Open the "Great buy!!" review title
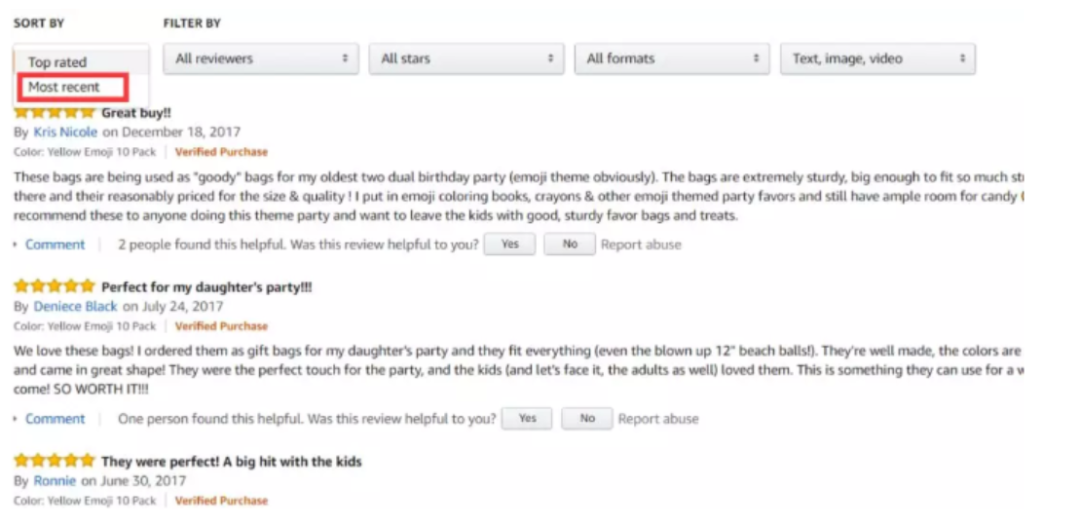 [x=136, y=113]
